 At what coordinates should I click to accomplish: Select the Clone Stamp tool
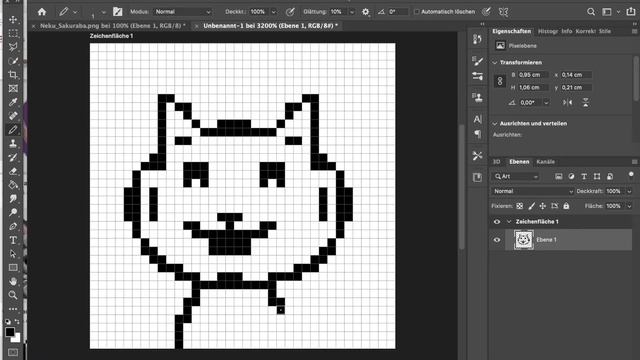point(13,143)
